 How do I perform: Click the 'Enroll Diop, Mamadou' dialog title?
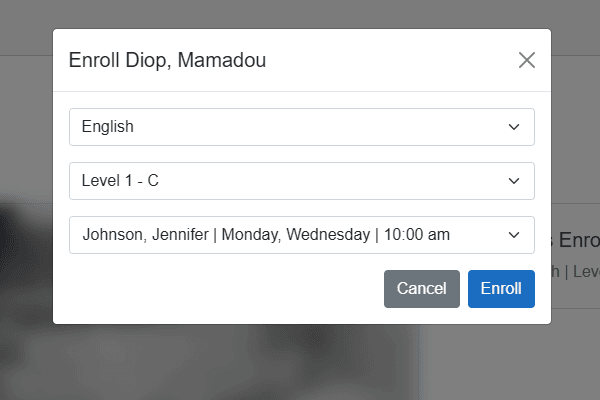point(167,60)
